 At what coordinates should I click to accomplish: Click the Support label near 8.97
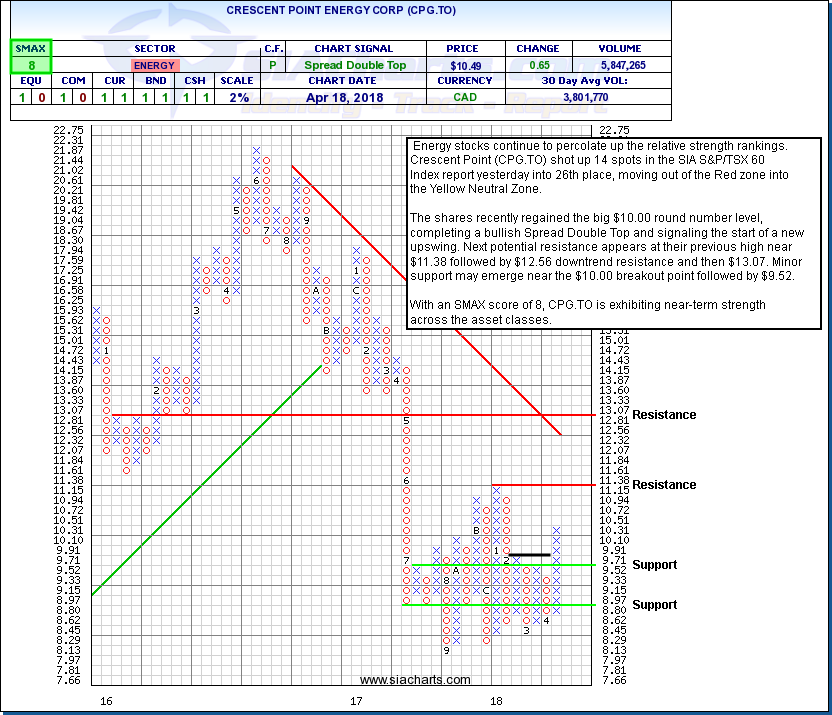pos(654,605)
